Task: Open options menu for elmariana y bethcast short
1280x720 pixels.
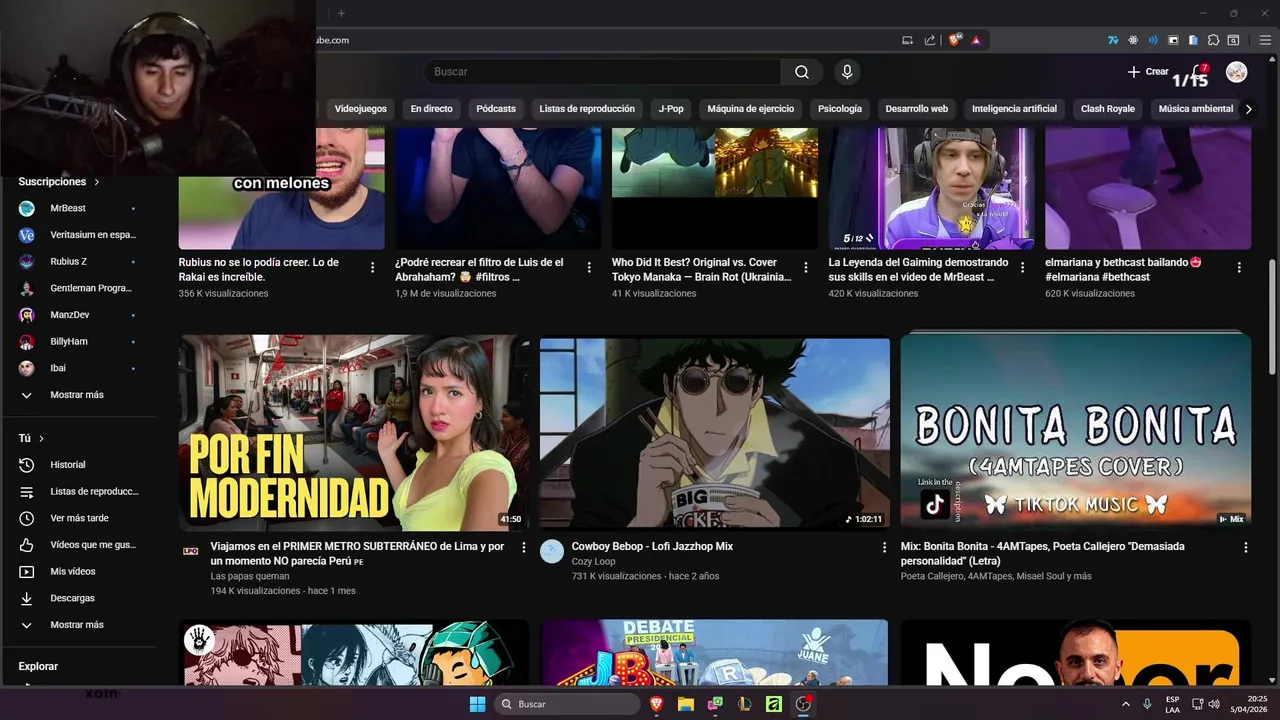Action: pyautogui.click(x=1239, y=268)
